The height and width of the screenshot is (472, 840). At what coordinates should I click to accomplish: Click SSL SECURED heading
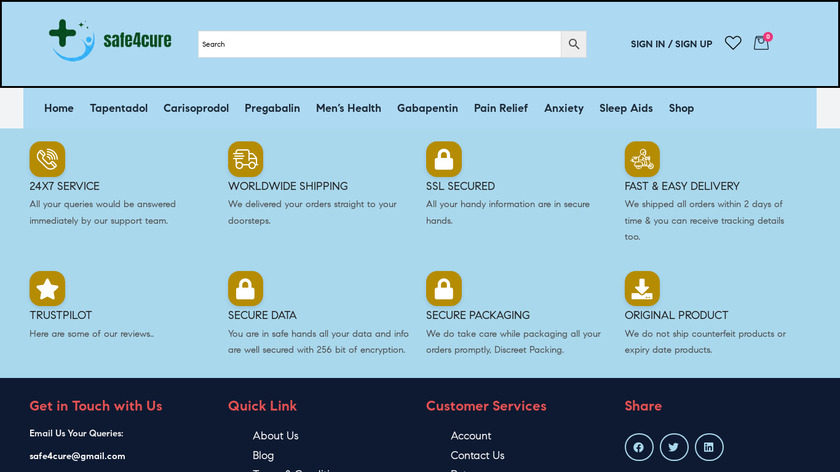pos(460,186)
